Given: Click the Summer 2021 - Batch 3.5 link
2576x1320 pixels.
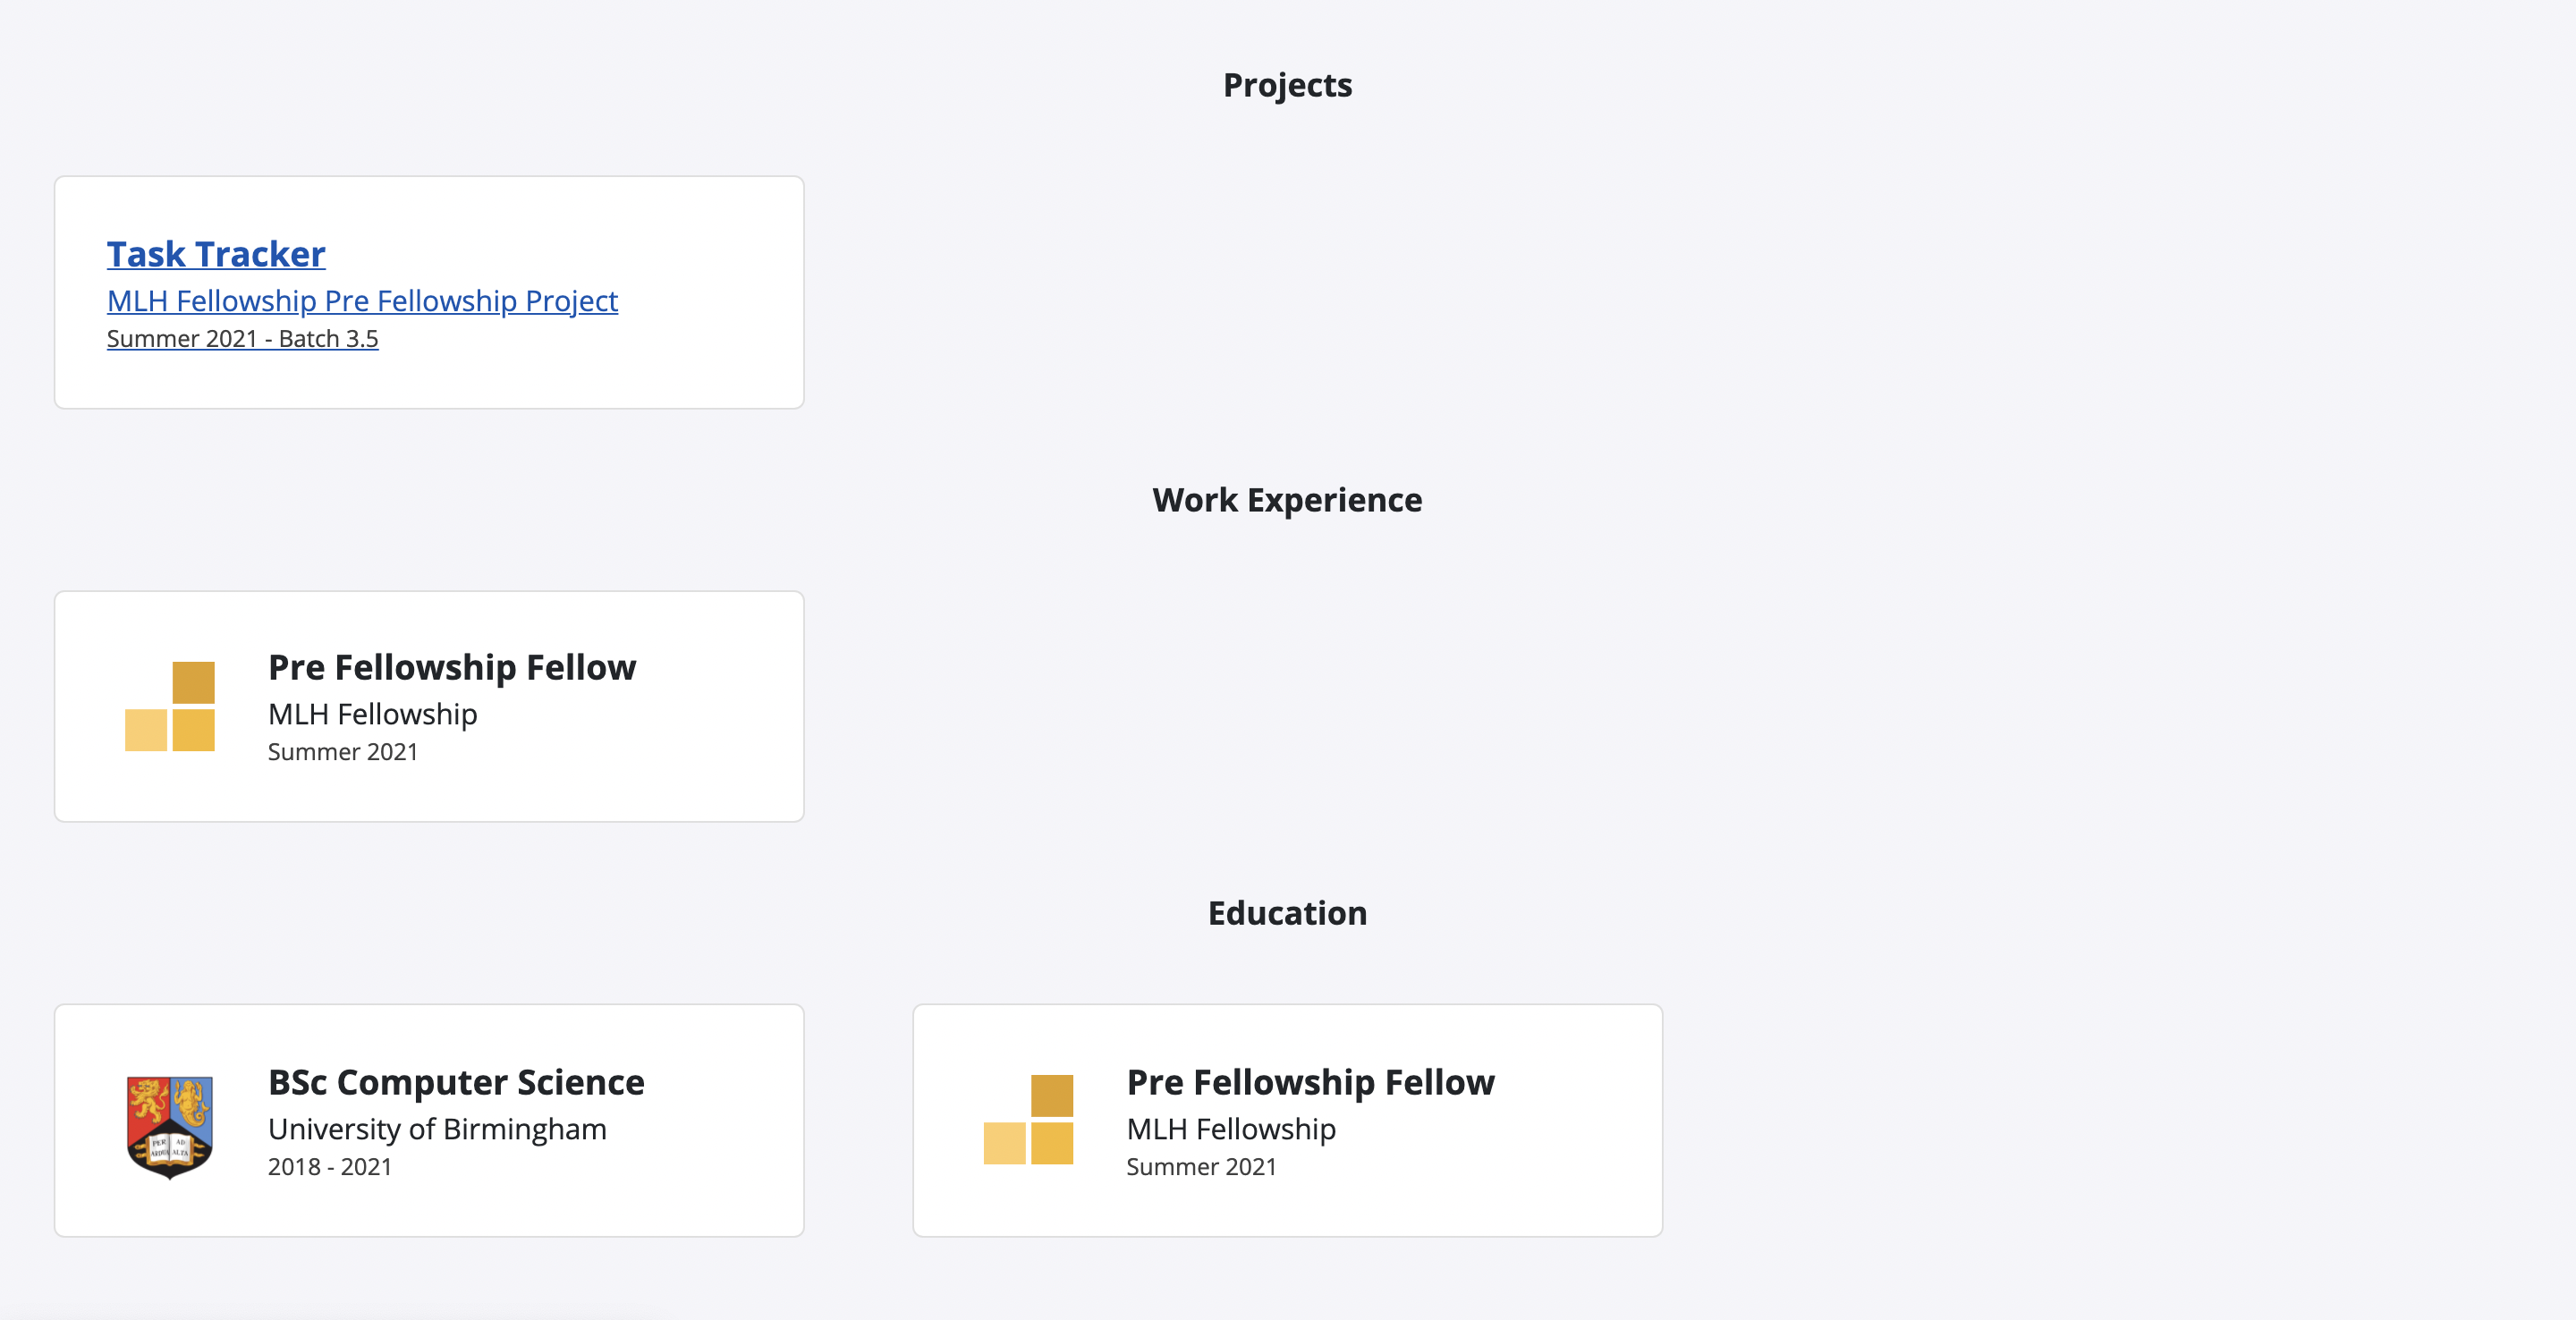Looking at the screenshot, I should [x=242, y=339].
